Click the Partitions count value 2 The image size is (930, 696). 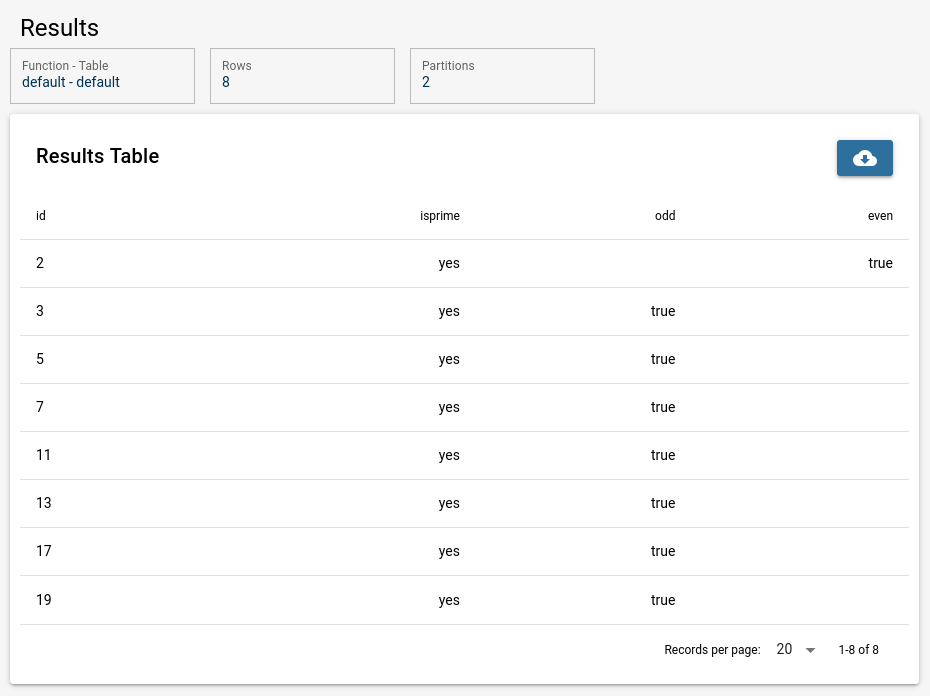(x=426, y=82)
